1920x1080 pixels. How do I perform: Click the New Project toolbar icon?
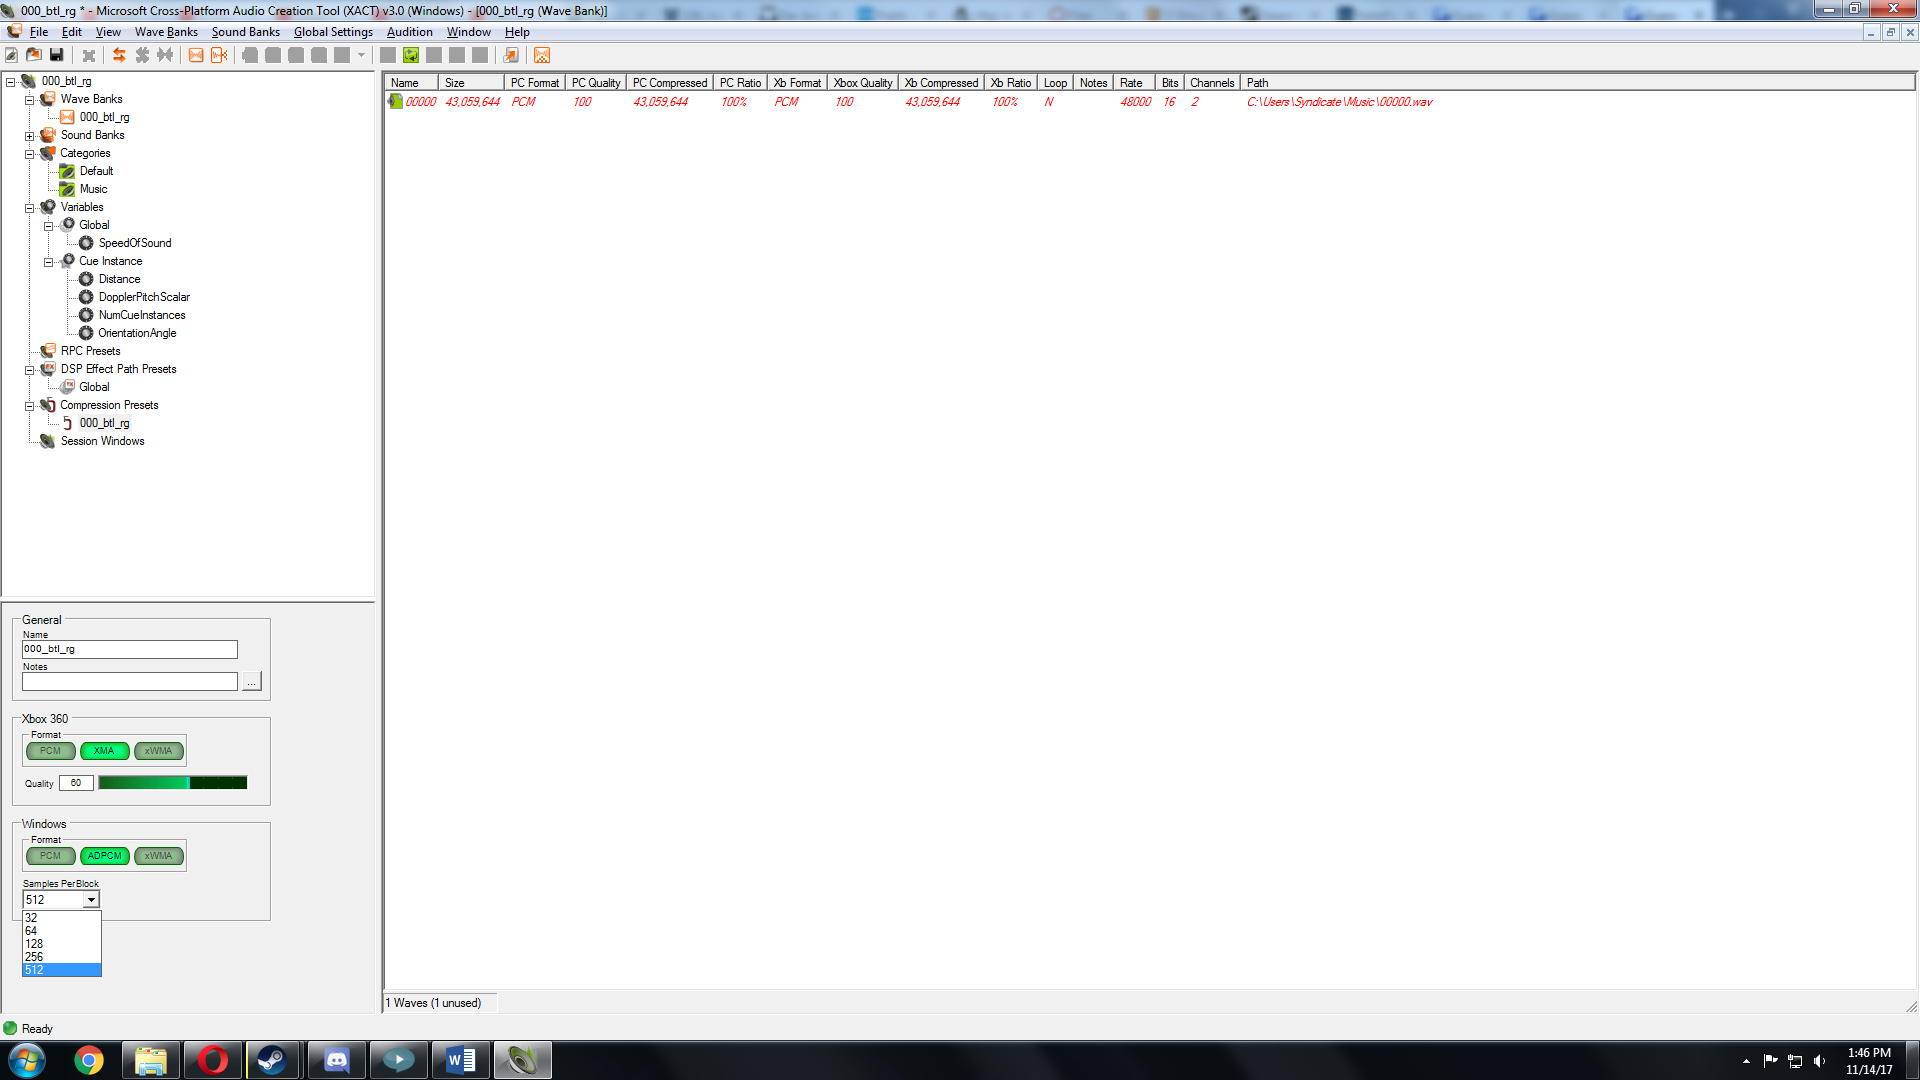click(x=12, y=55)
